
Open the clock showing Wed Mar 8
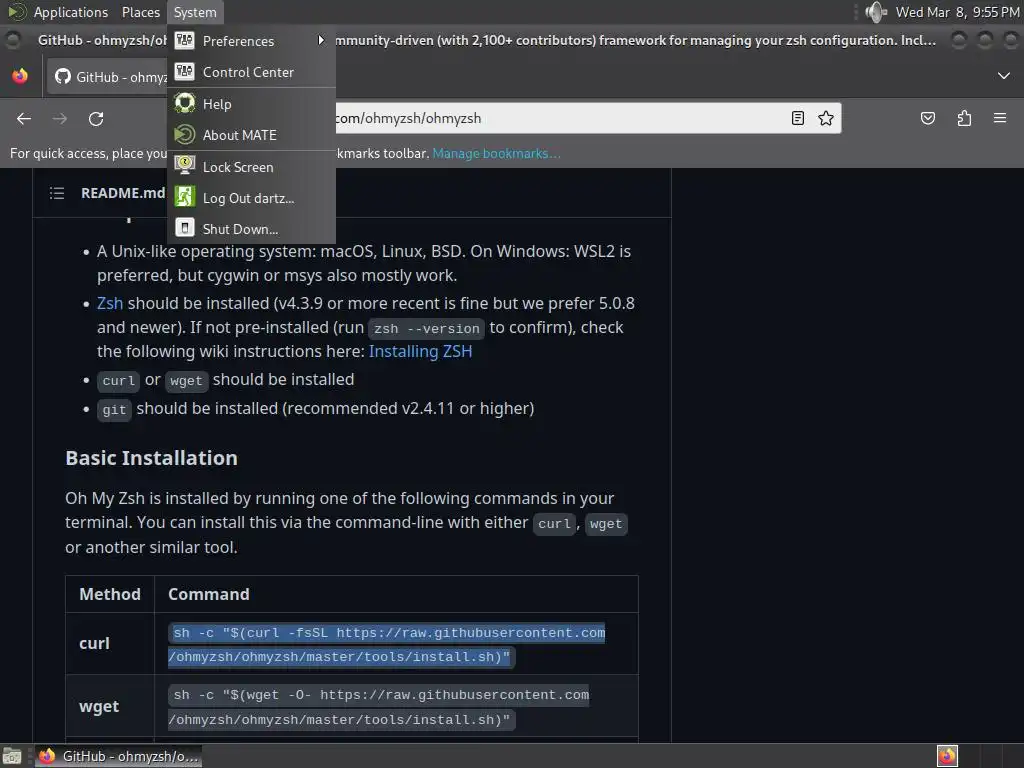pyautogui.click(x=957, y=12)
